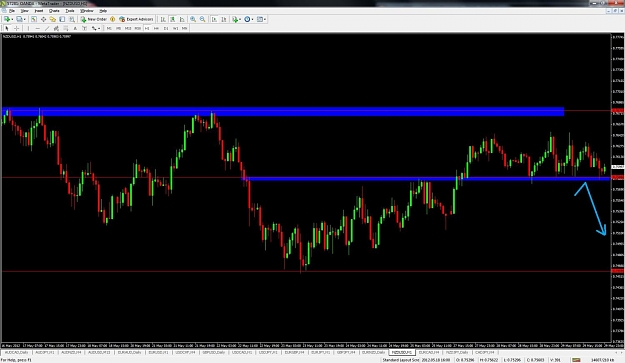Screen dimensions: 625x363
Task: Click the connection status bars indicator
Action: tap(577, 360)
